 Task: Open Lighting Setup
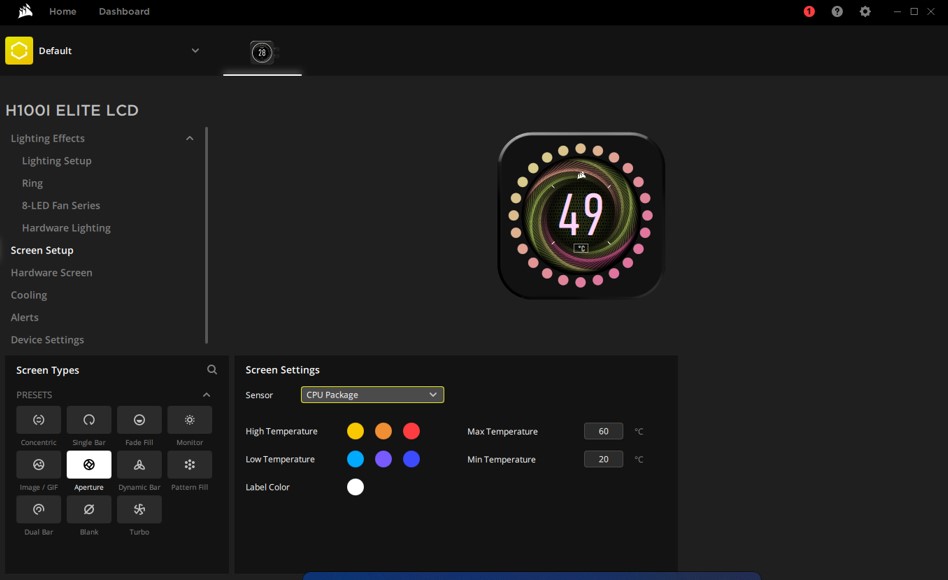coord(57,161)
